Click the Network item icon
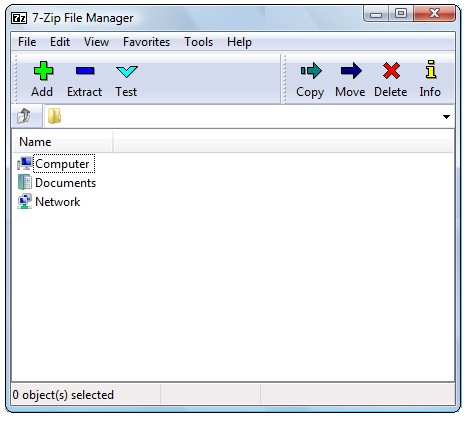Viewport: 470px width, 422px height. point(25,202)
